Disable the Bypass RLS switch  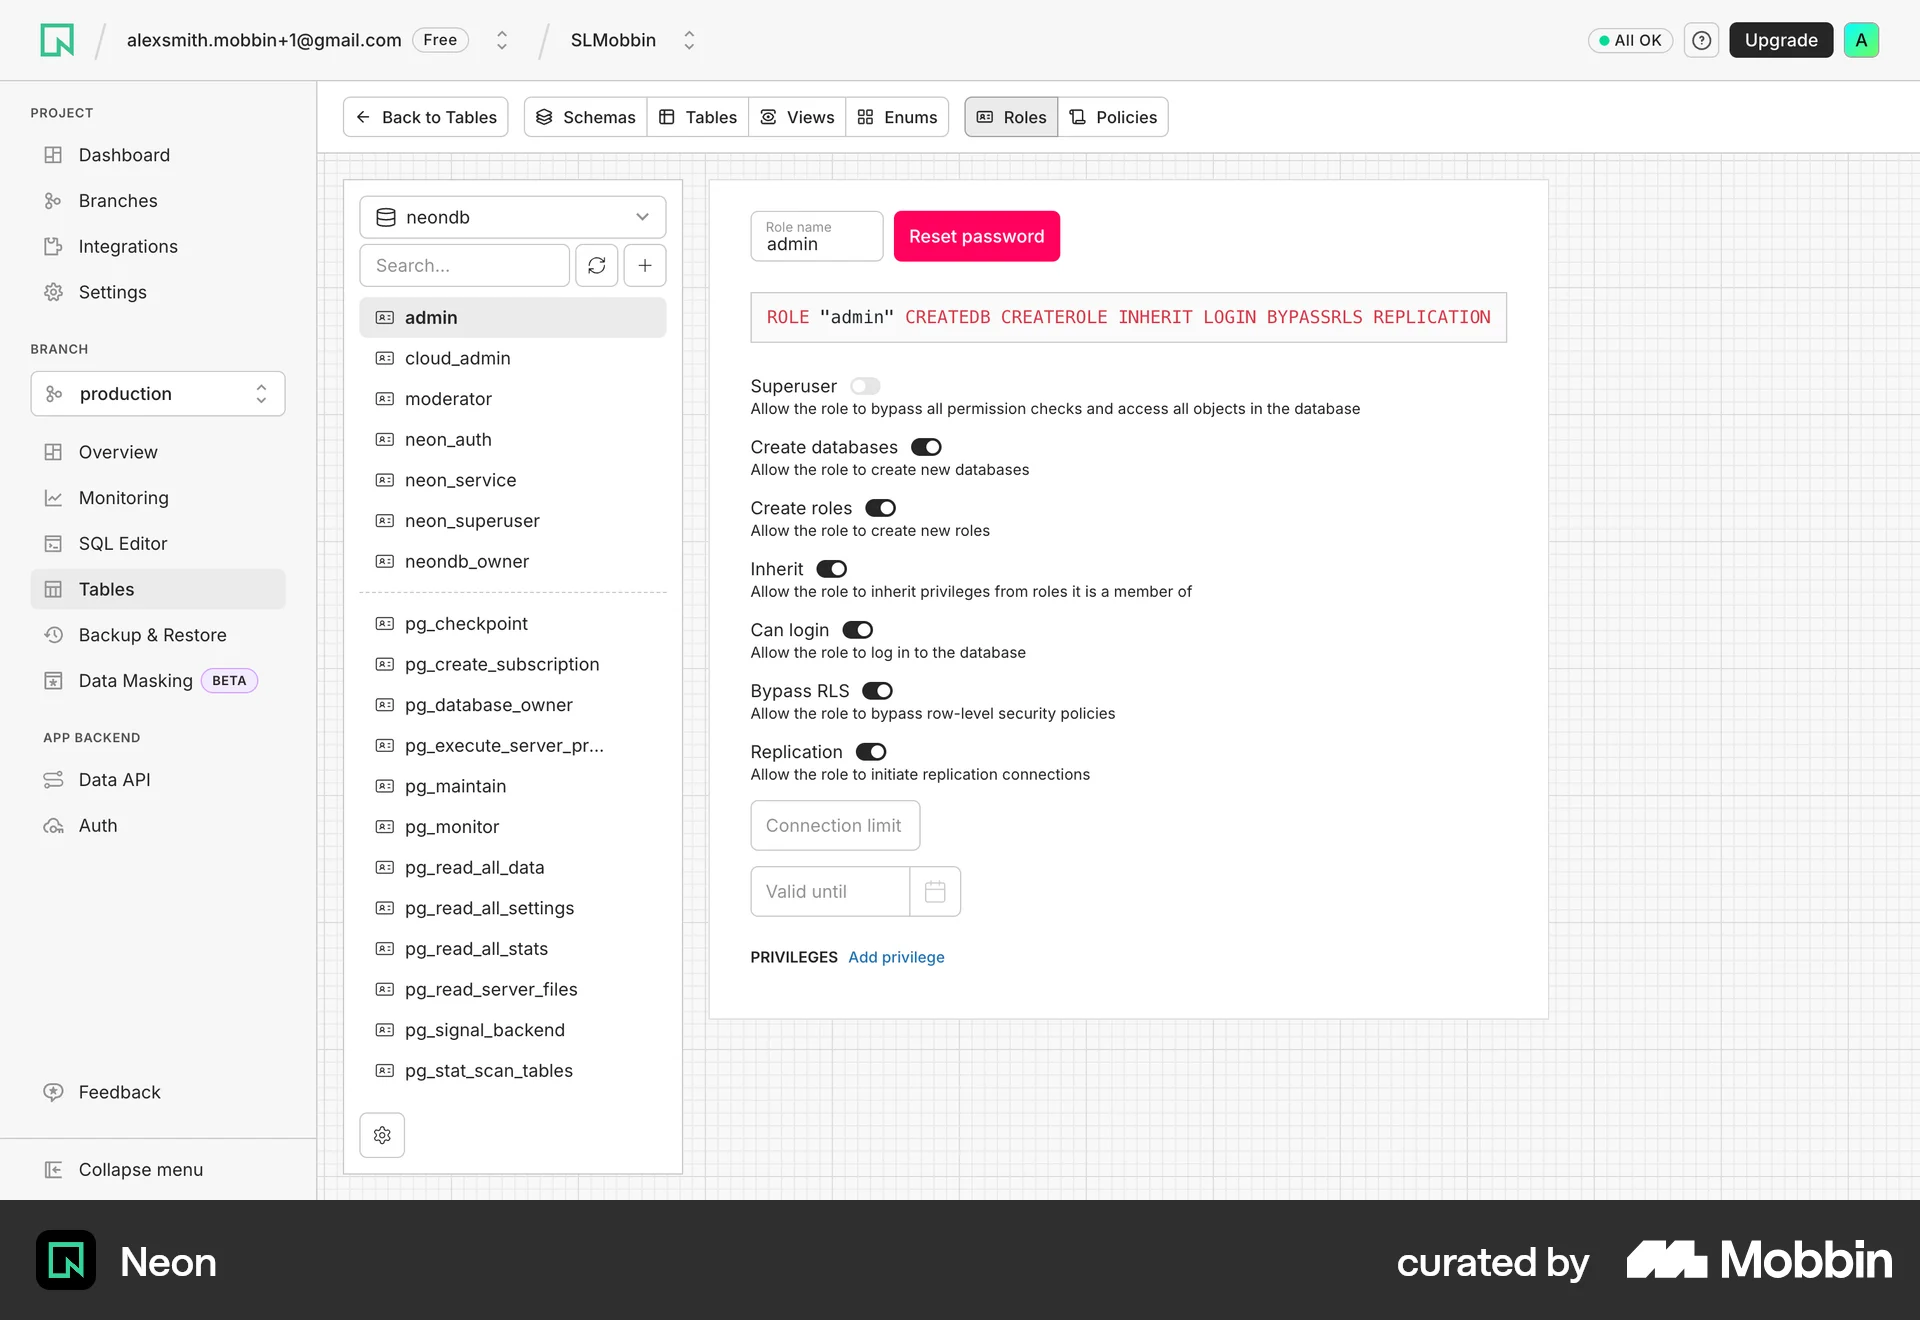click(877, 691)
